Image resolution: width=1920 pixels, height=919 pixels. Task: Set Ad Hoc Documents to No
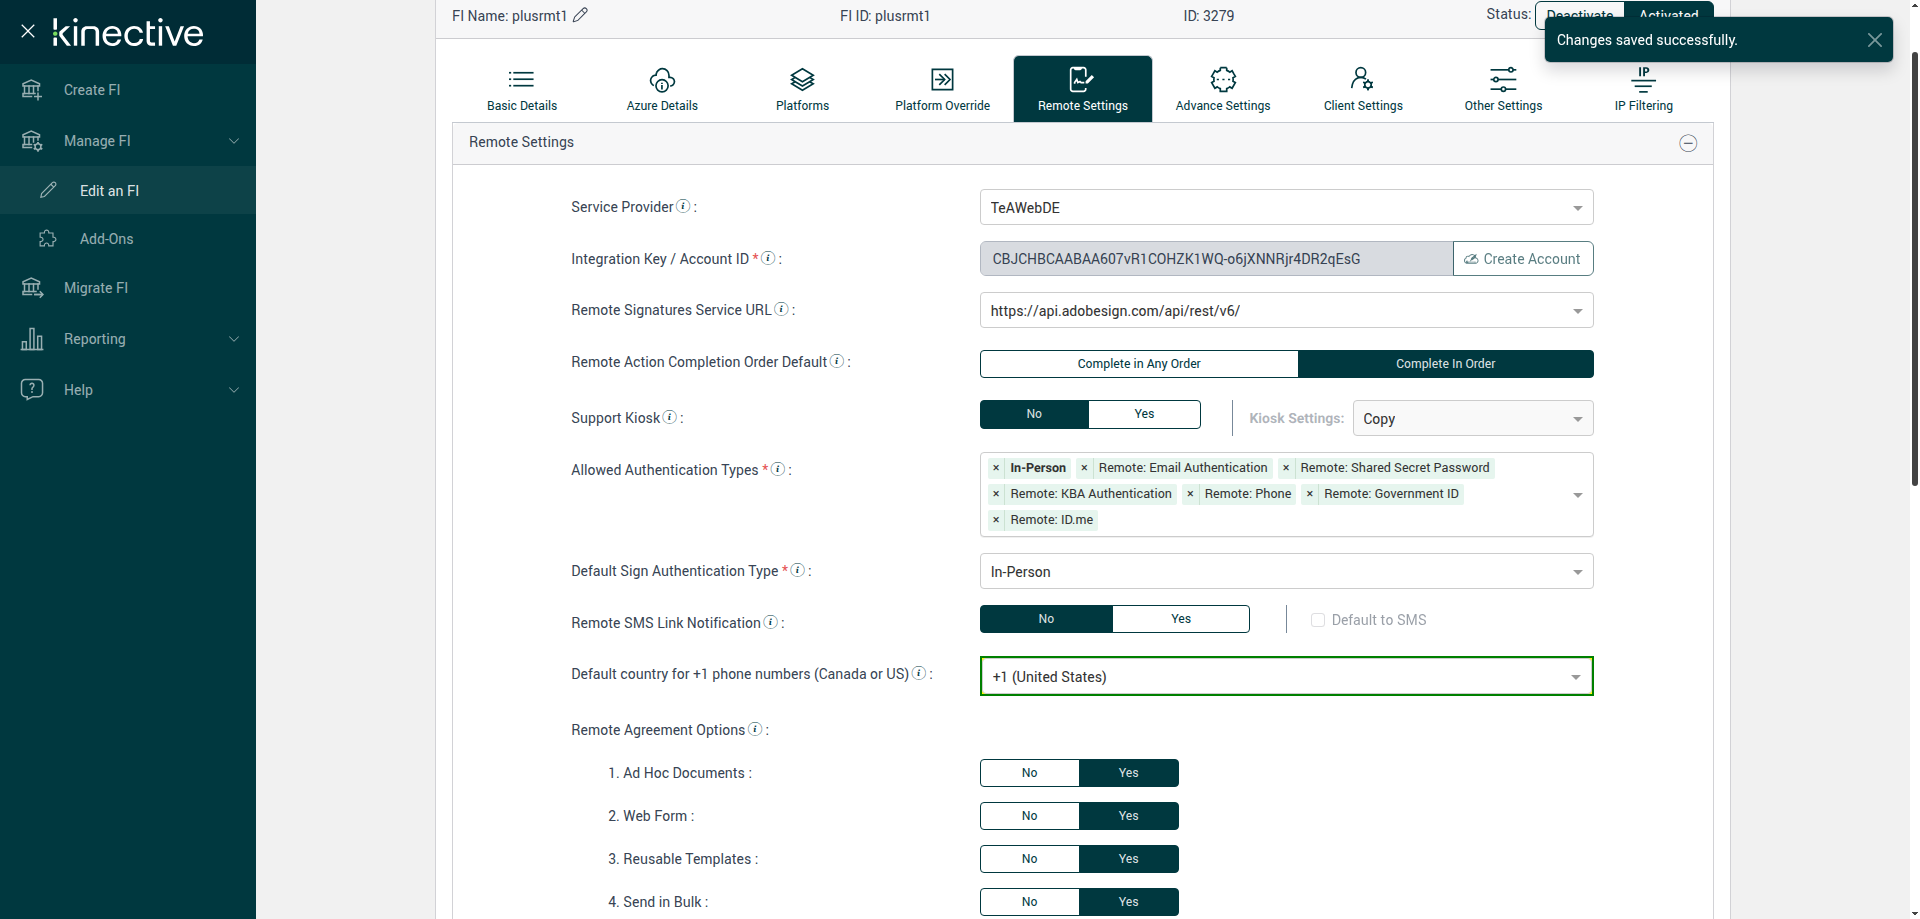[1030, 773]
